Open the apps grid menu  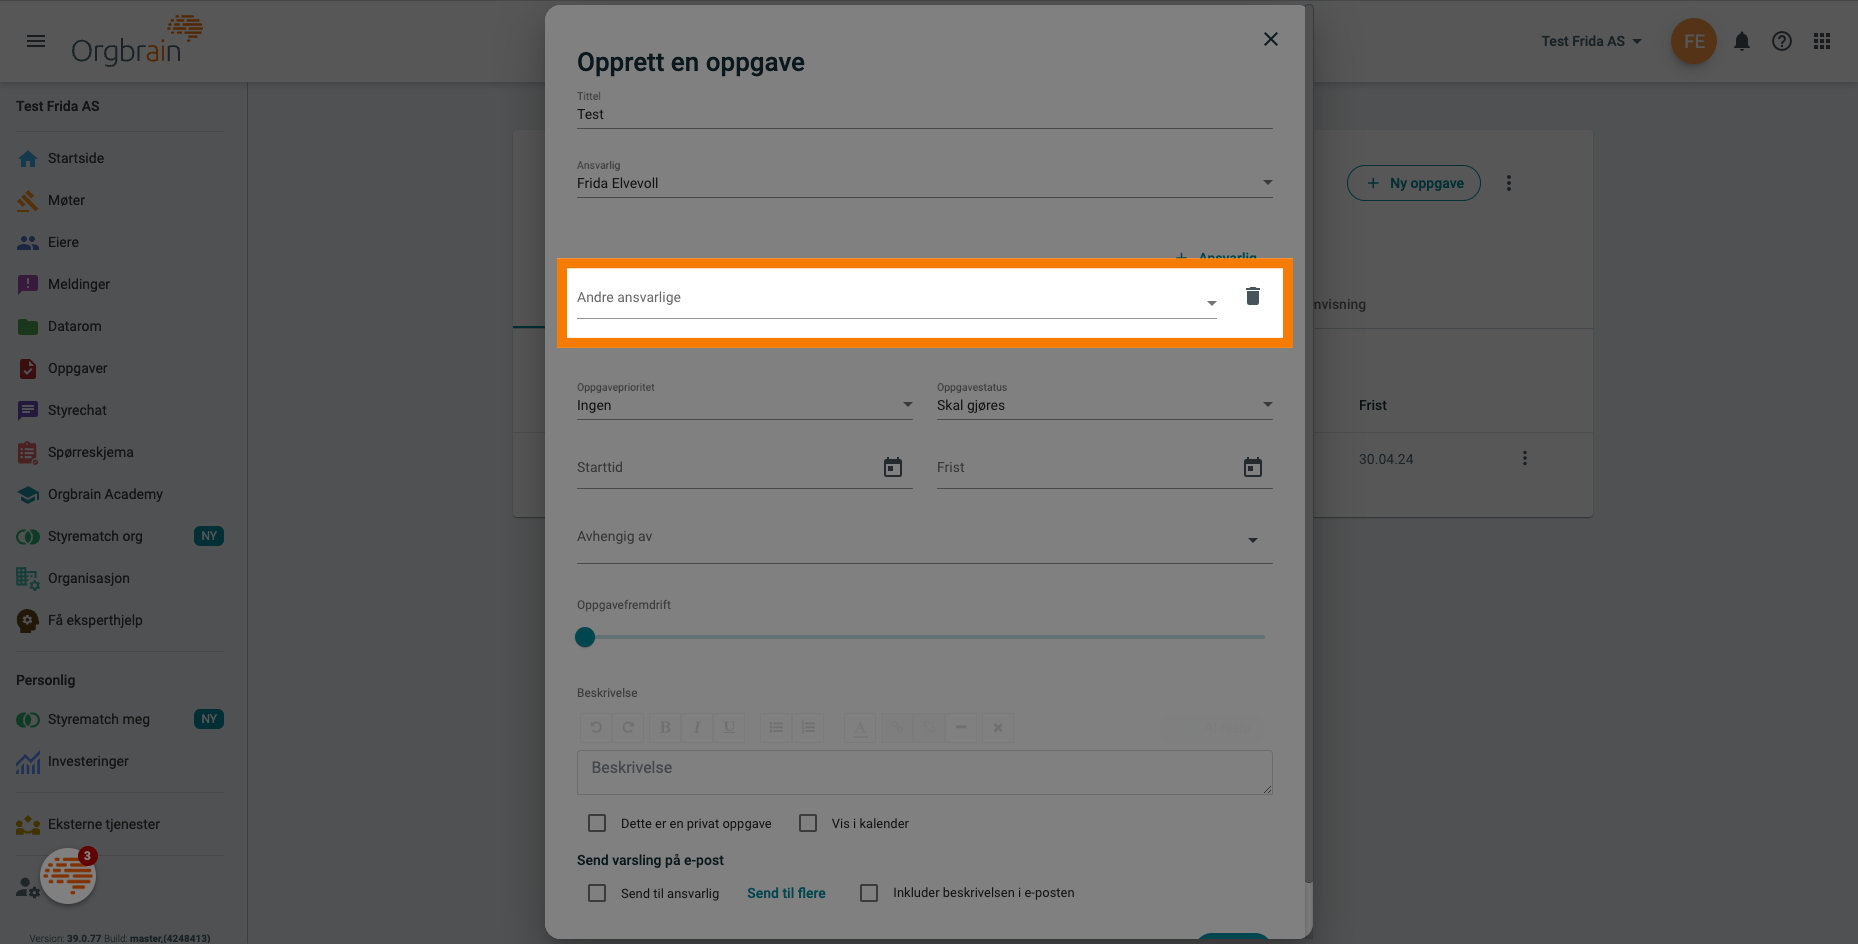point(1822,41)
